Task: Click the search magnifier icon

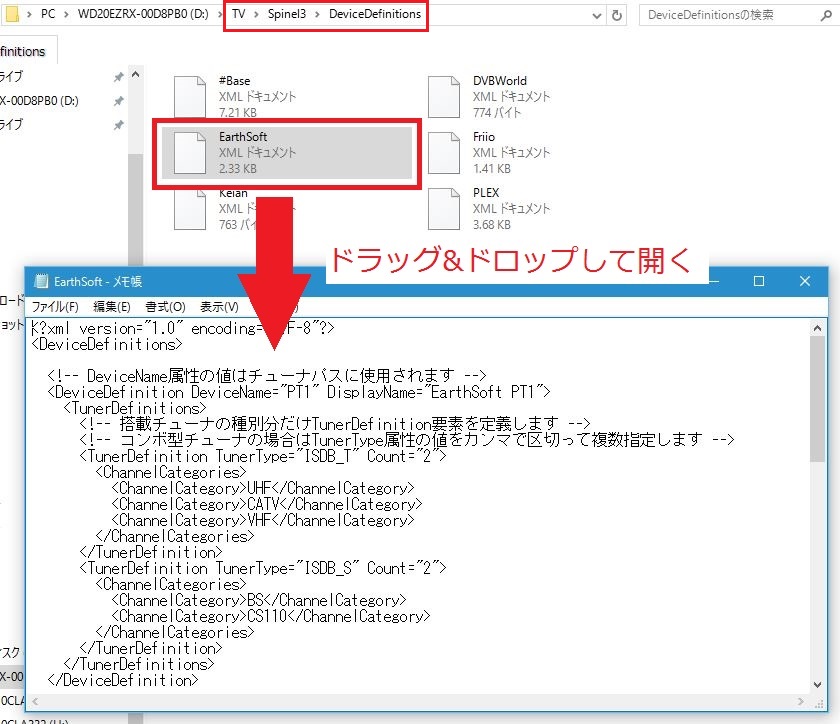Action: 826,16
